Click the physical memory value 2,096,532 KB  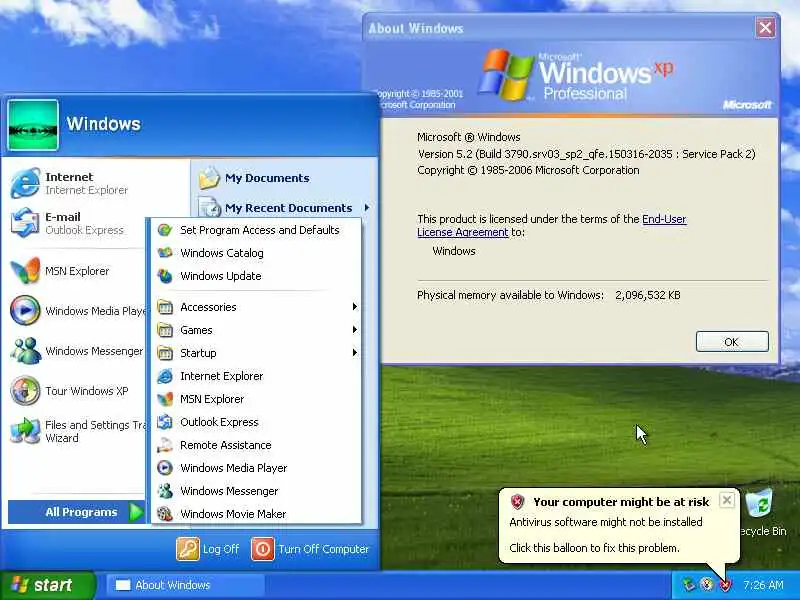tap(647, 295)
